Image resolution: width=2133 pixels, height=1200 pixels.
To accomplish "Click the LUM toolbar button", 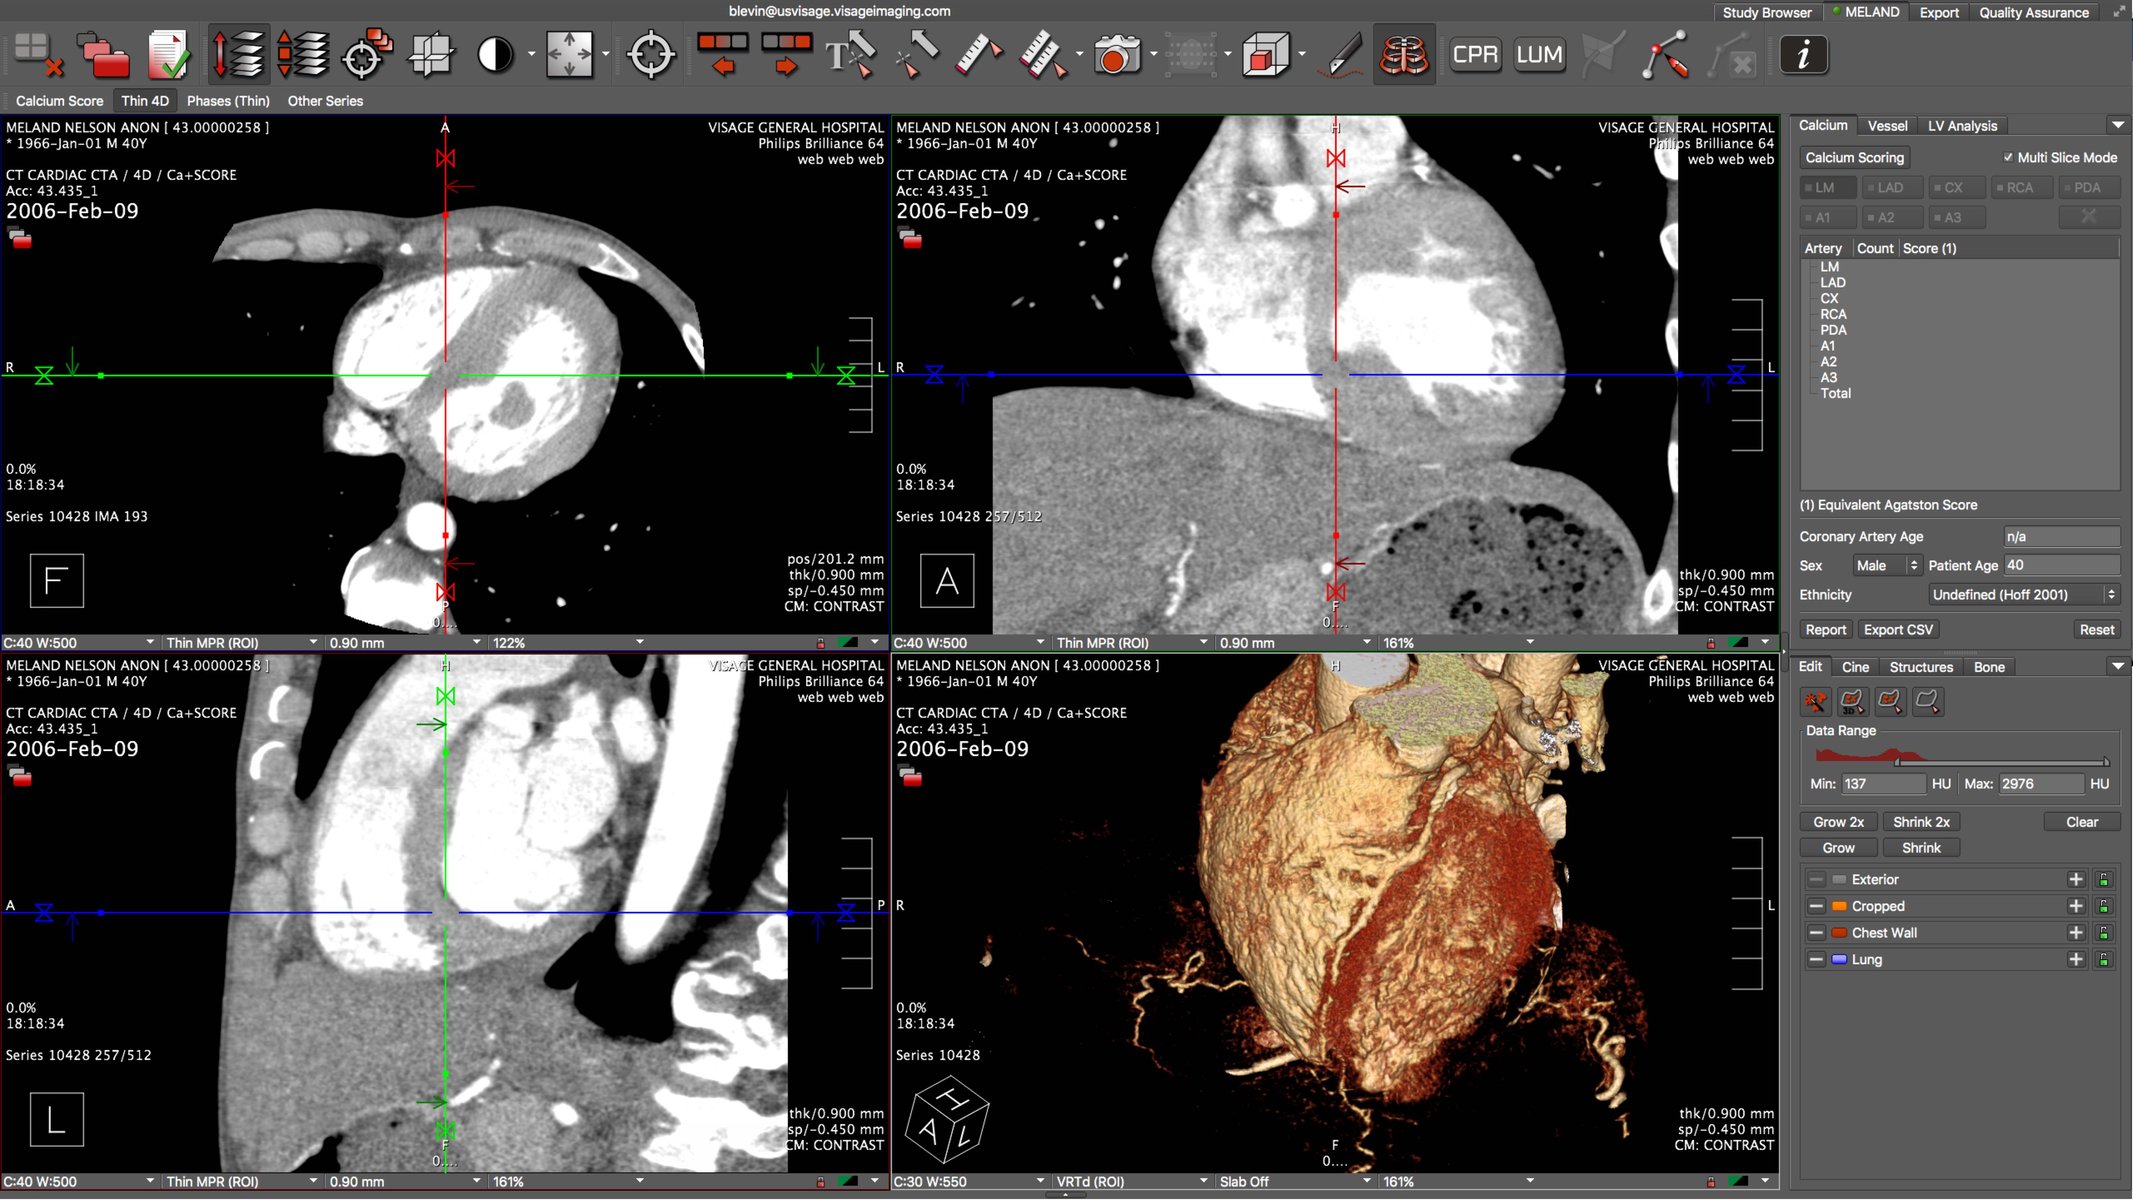I will tap(1538, 55).
